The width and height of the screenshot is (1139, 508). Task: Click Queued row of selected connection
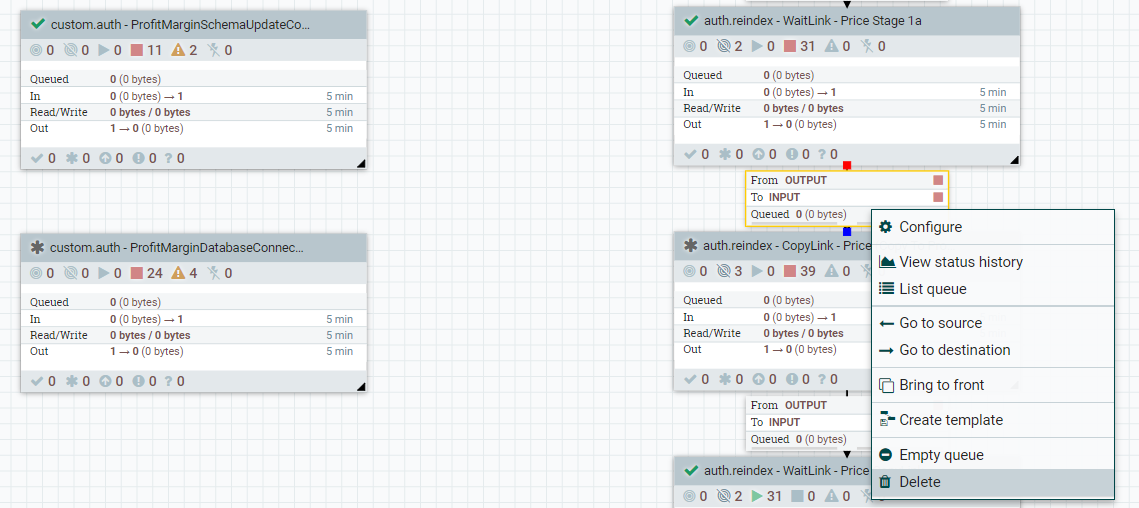pos(809,214)
